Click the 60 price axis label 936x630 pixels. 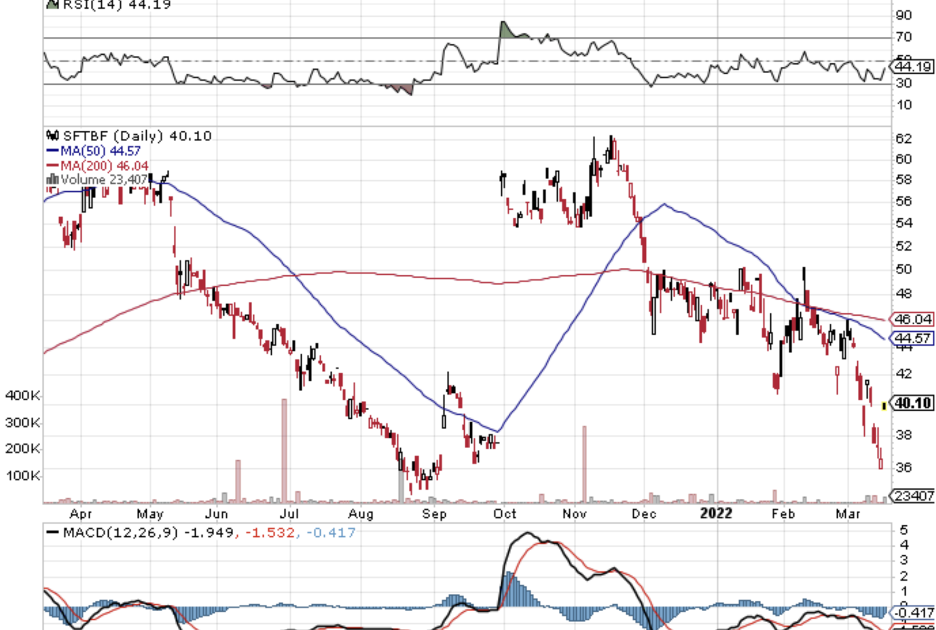904,158
